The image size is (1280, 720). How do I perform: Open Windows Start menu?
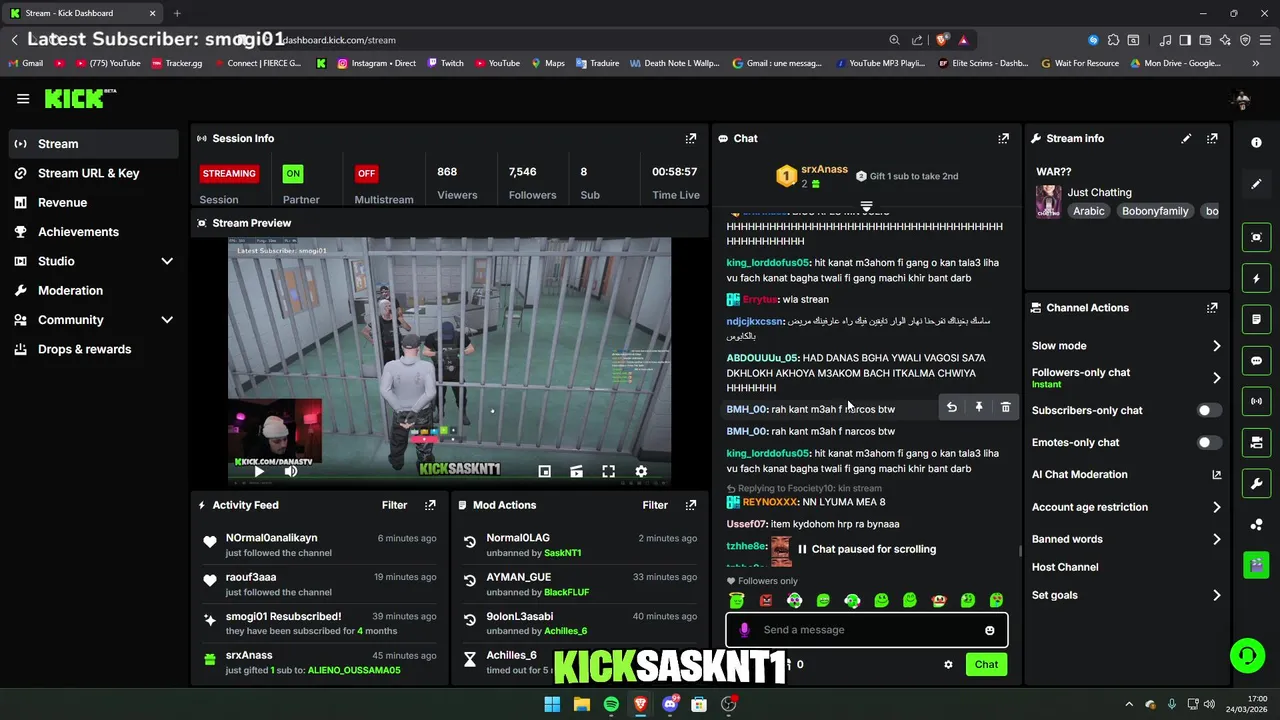[x=552, y=704]
